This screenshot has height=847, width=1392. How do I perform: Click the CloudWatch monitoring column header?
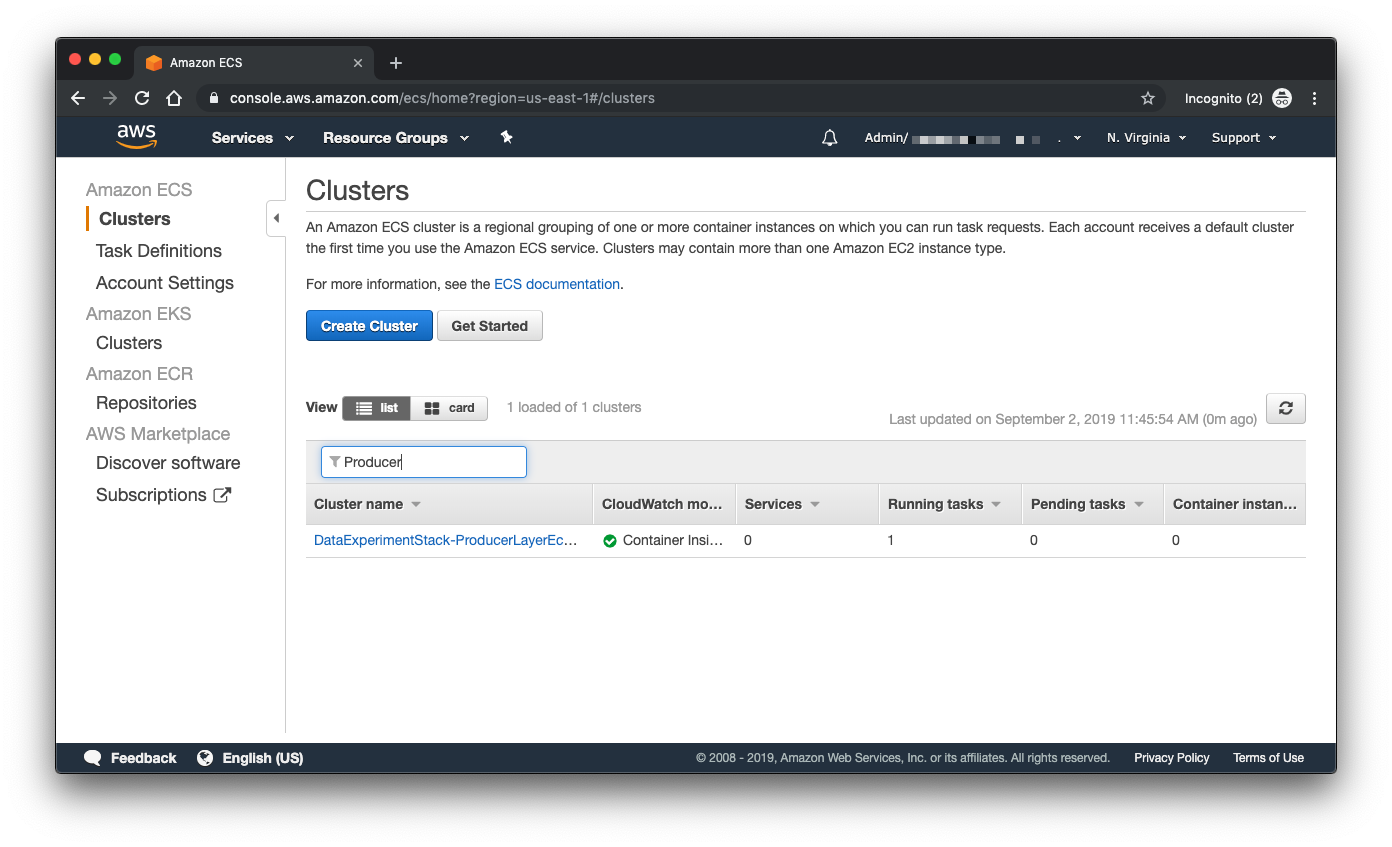tap(662, 504)
